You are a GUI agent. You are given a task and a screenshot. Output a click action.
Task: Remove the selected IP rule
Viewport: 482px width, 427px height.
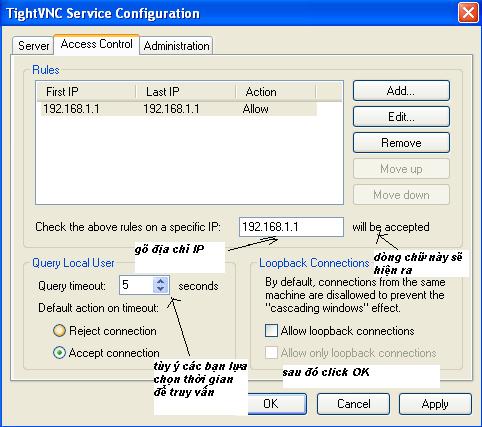401,143
